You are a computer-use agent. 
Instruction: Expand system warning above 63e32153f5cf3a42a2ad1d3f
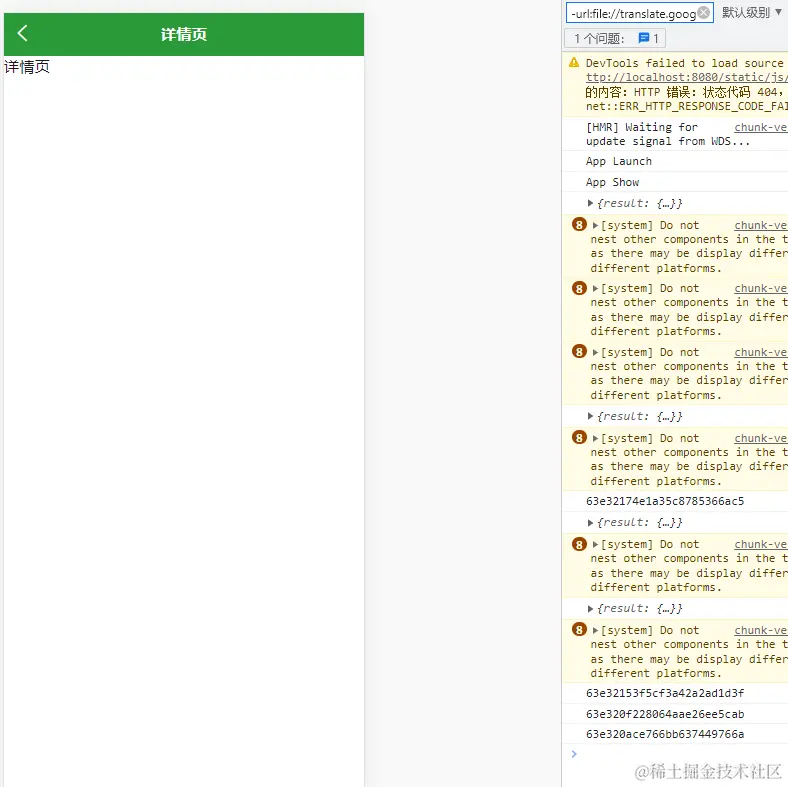click(x=595, y=630)
